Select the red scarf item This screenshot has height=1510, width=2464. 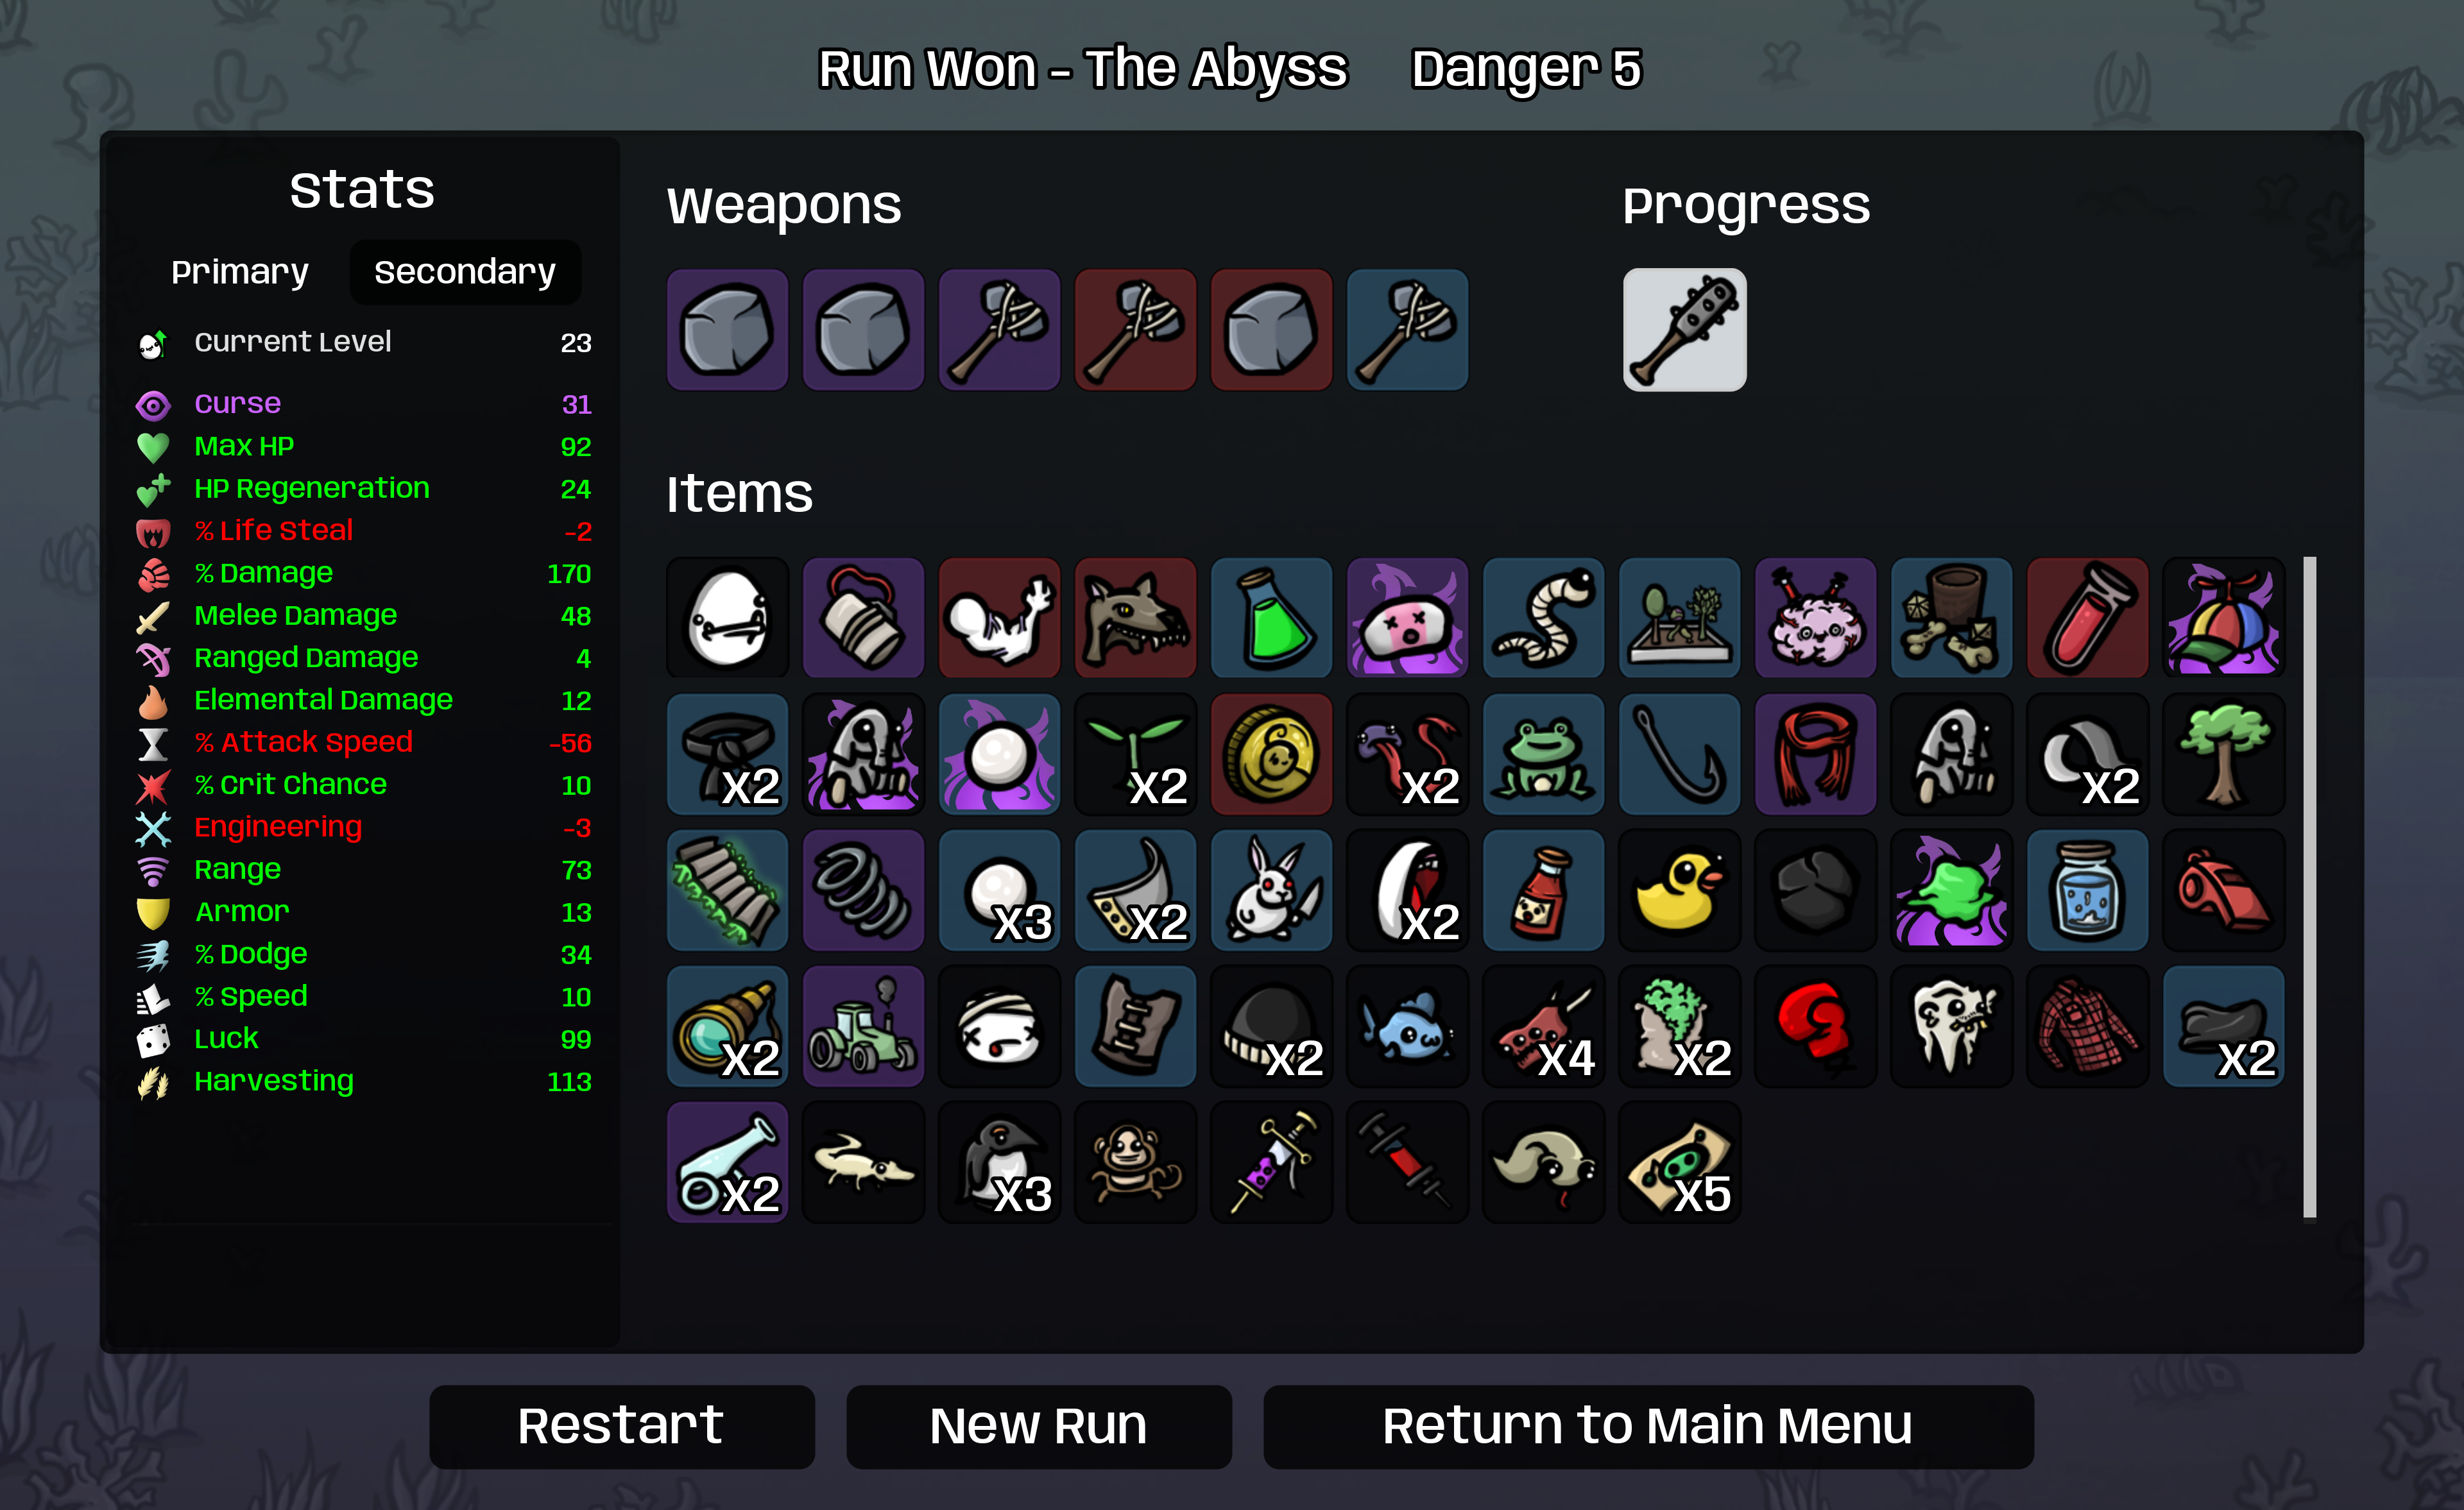point(1815,754)
